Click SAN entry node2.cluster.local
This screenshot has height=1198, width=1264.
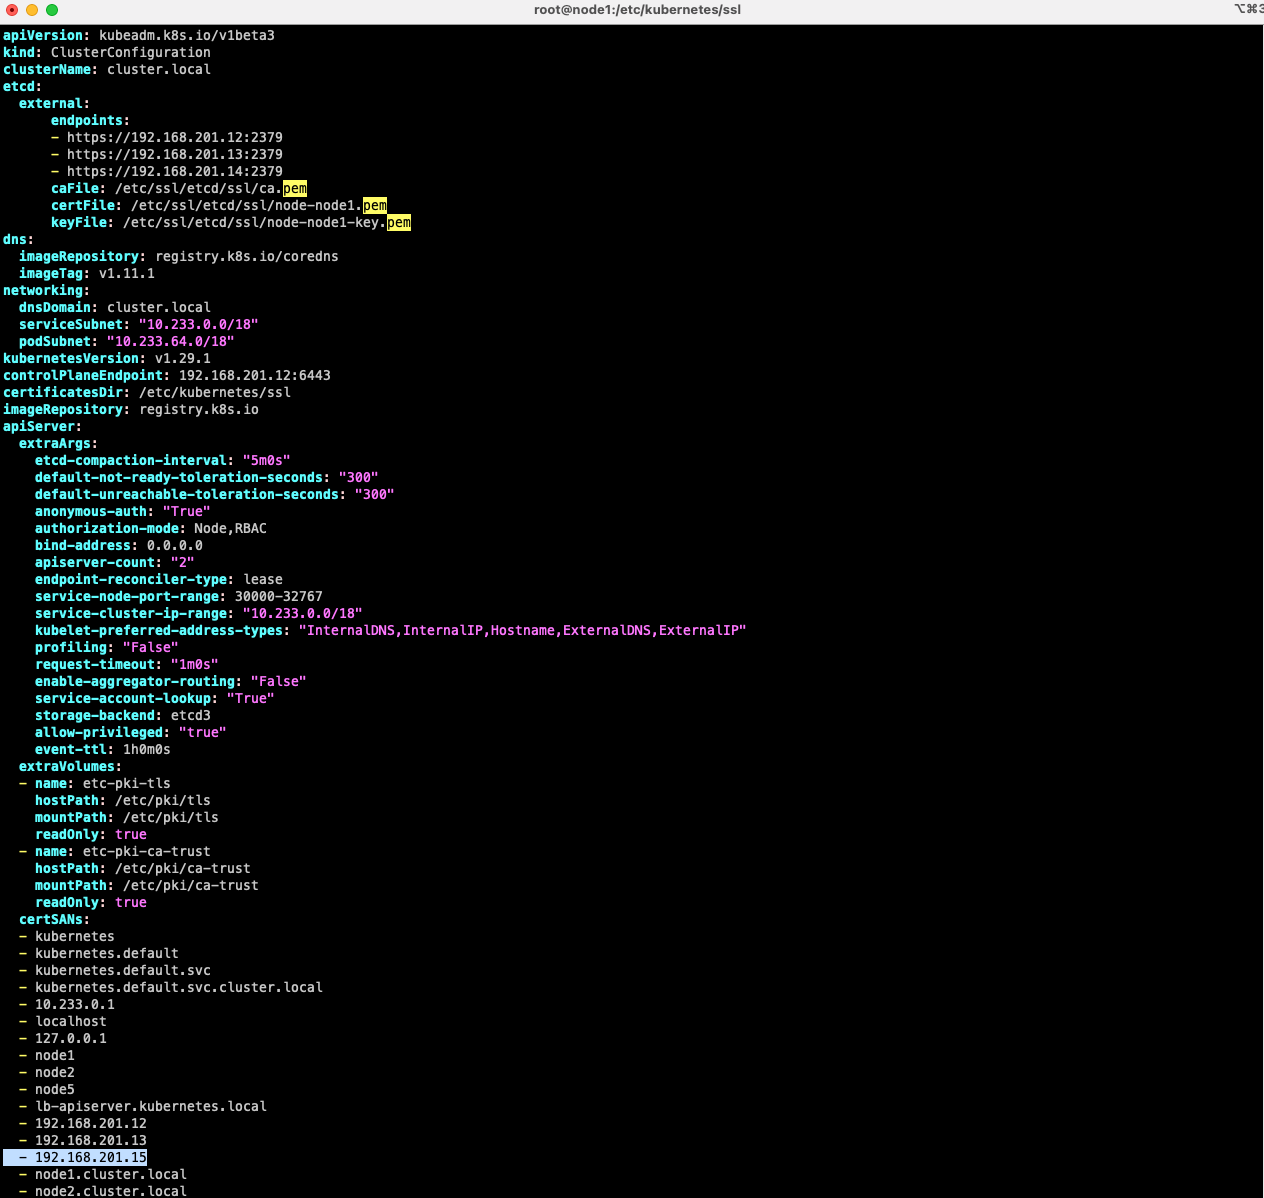pyautogui.click(x=111, y=1191)
